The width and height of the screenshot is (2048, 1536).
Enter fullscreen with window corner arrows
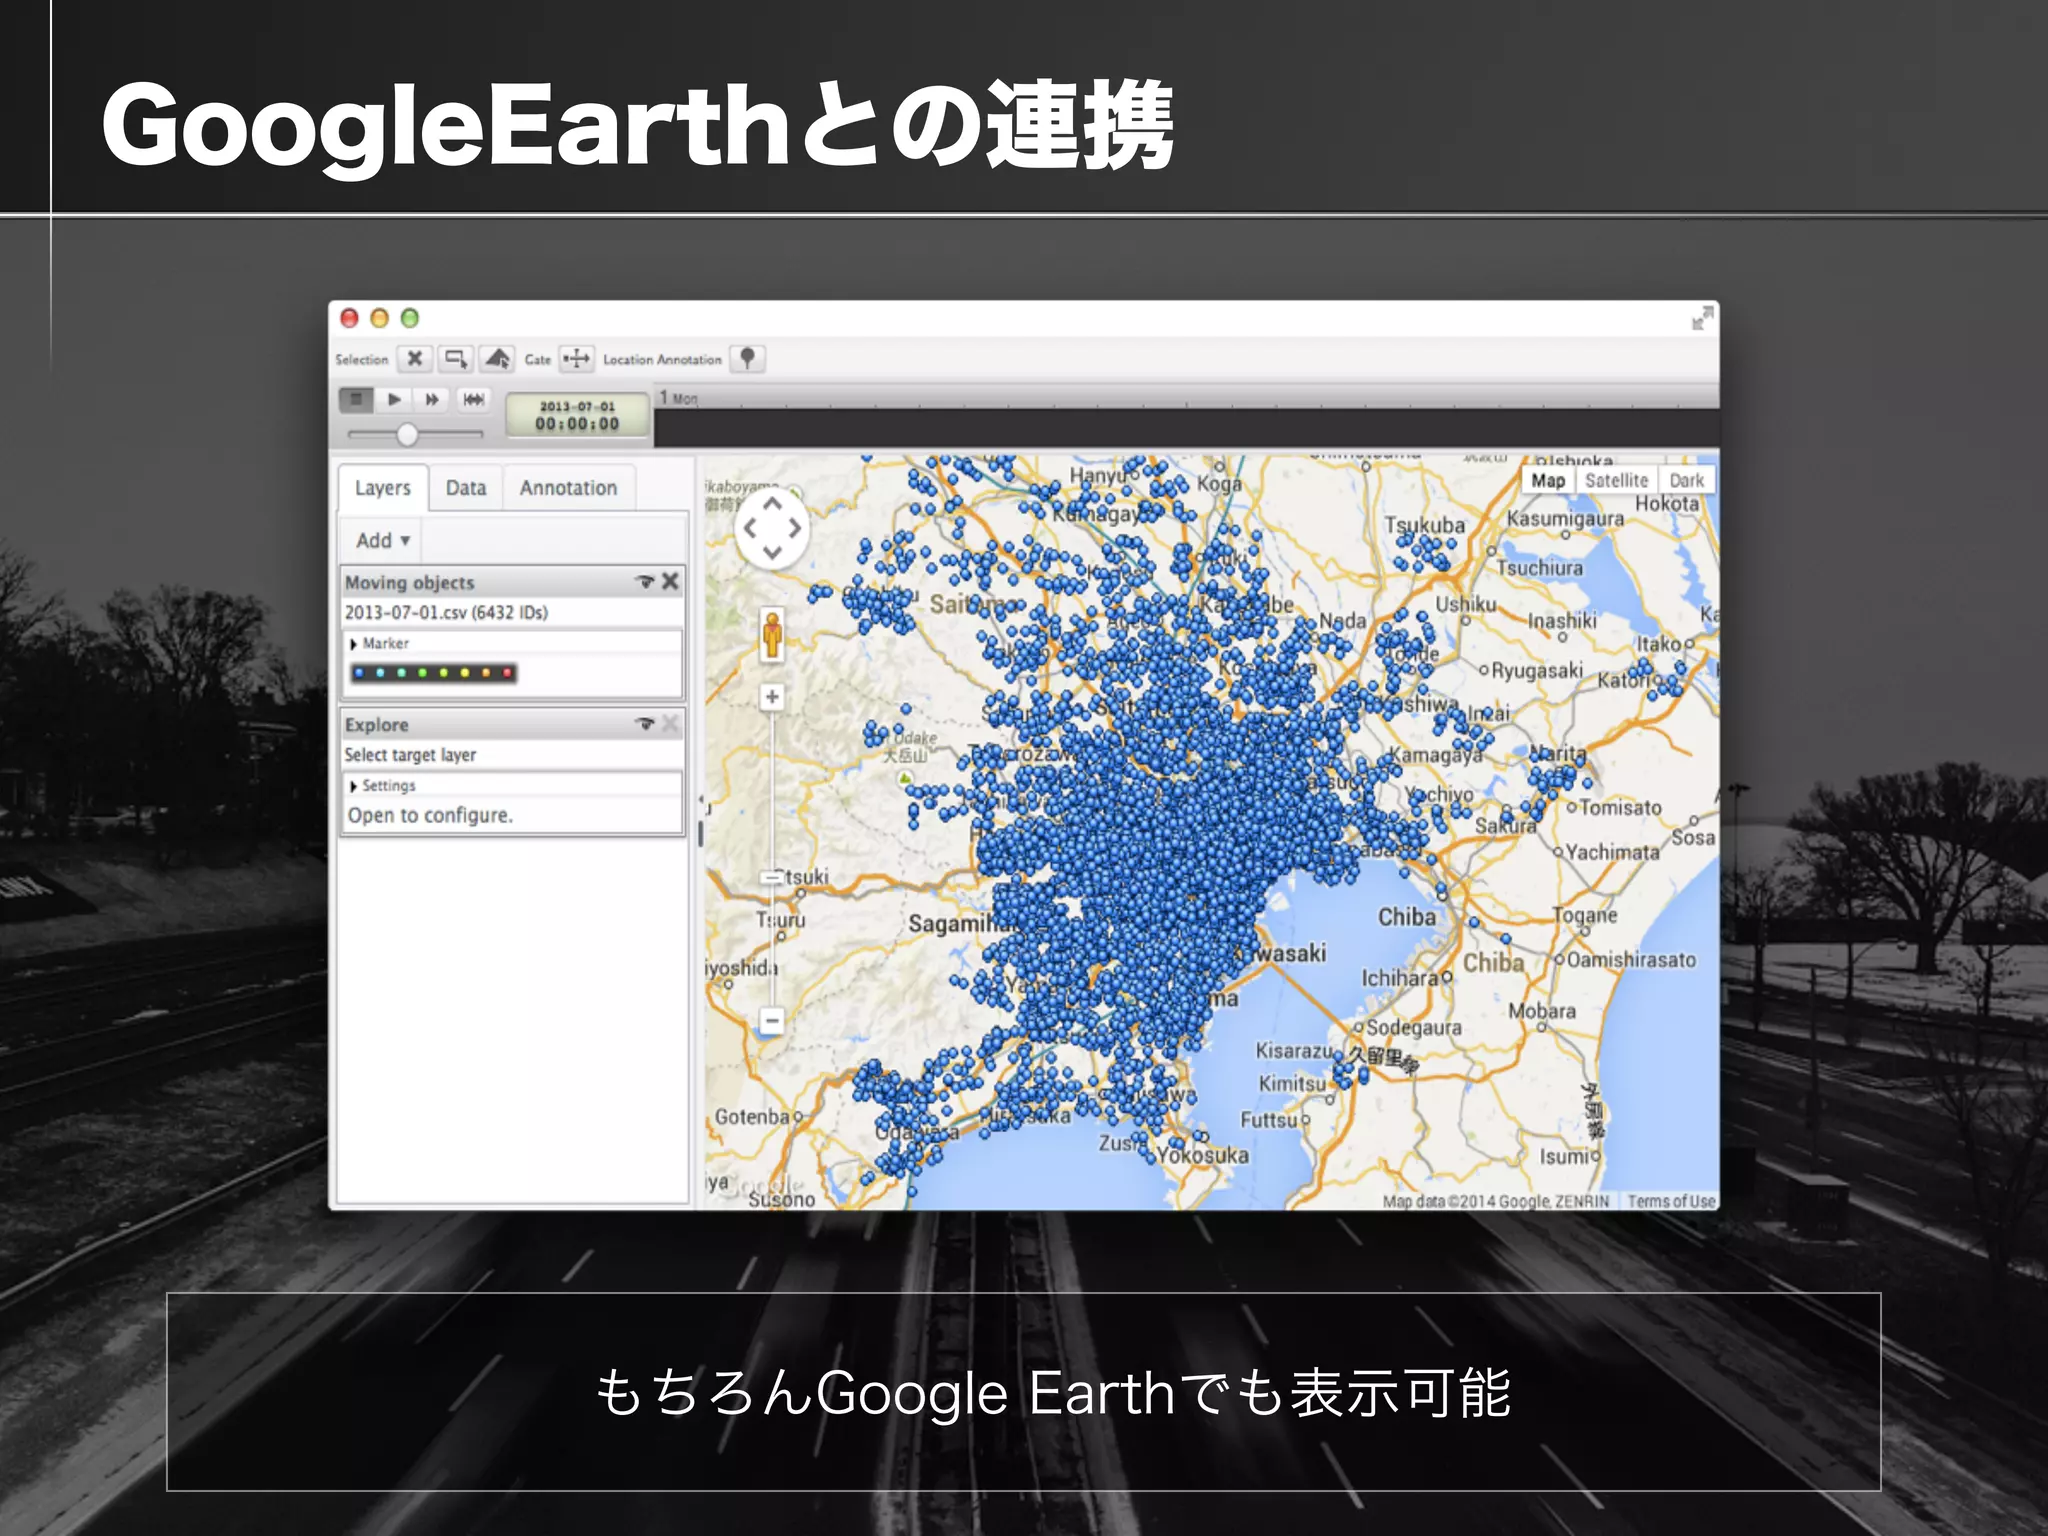click(x=1701, y=319)
